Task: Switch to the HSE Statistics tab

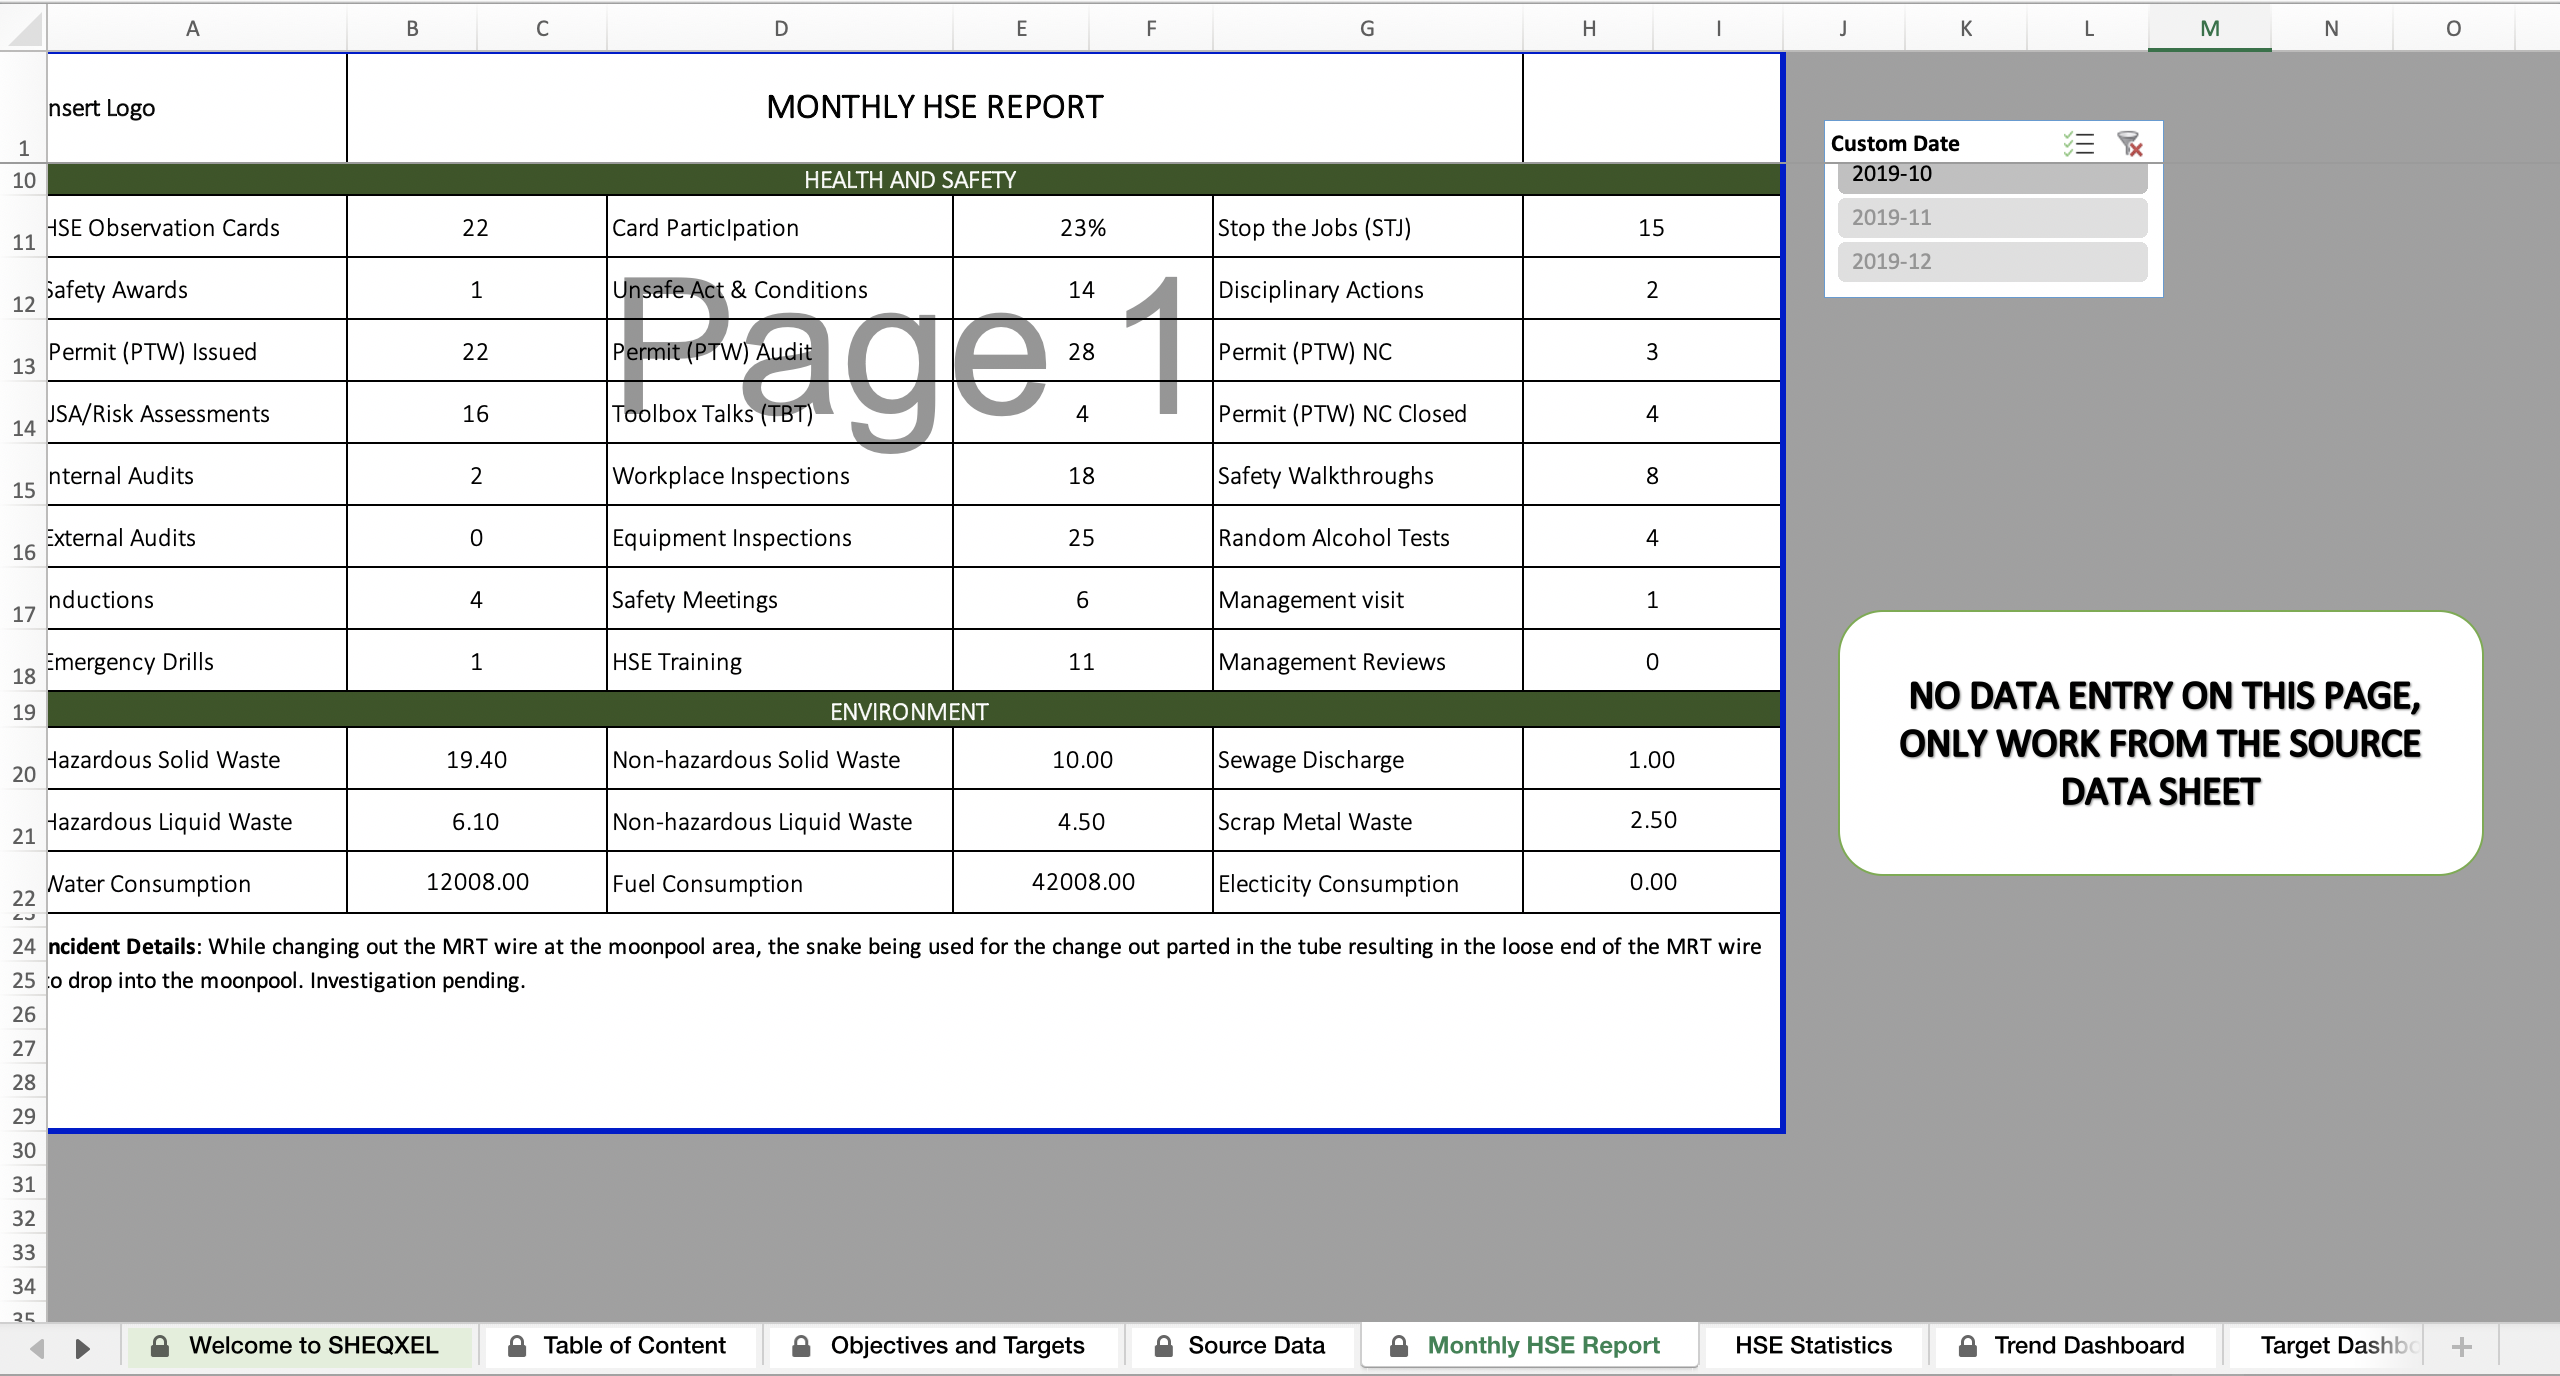Action: (x=1814, y=1345)
